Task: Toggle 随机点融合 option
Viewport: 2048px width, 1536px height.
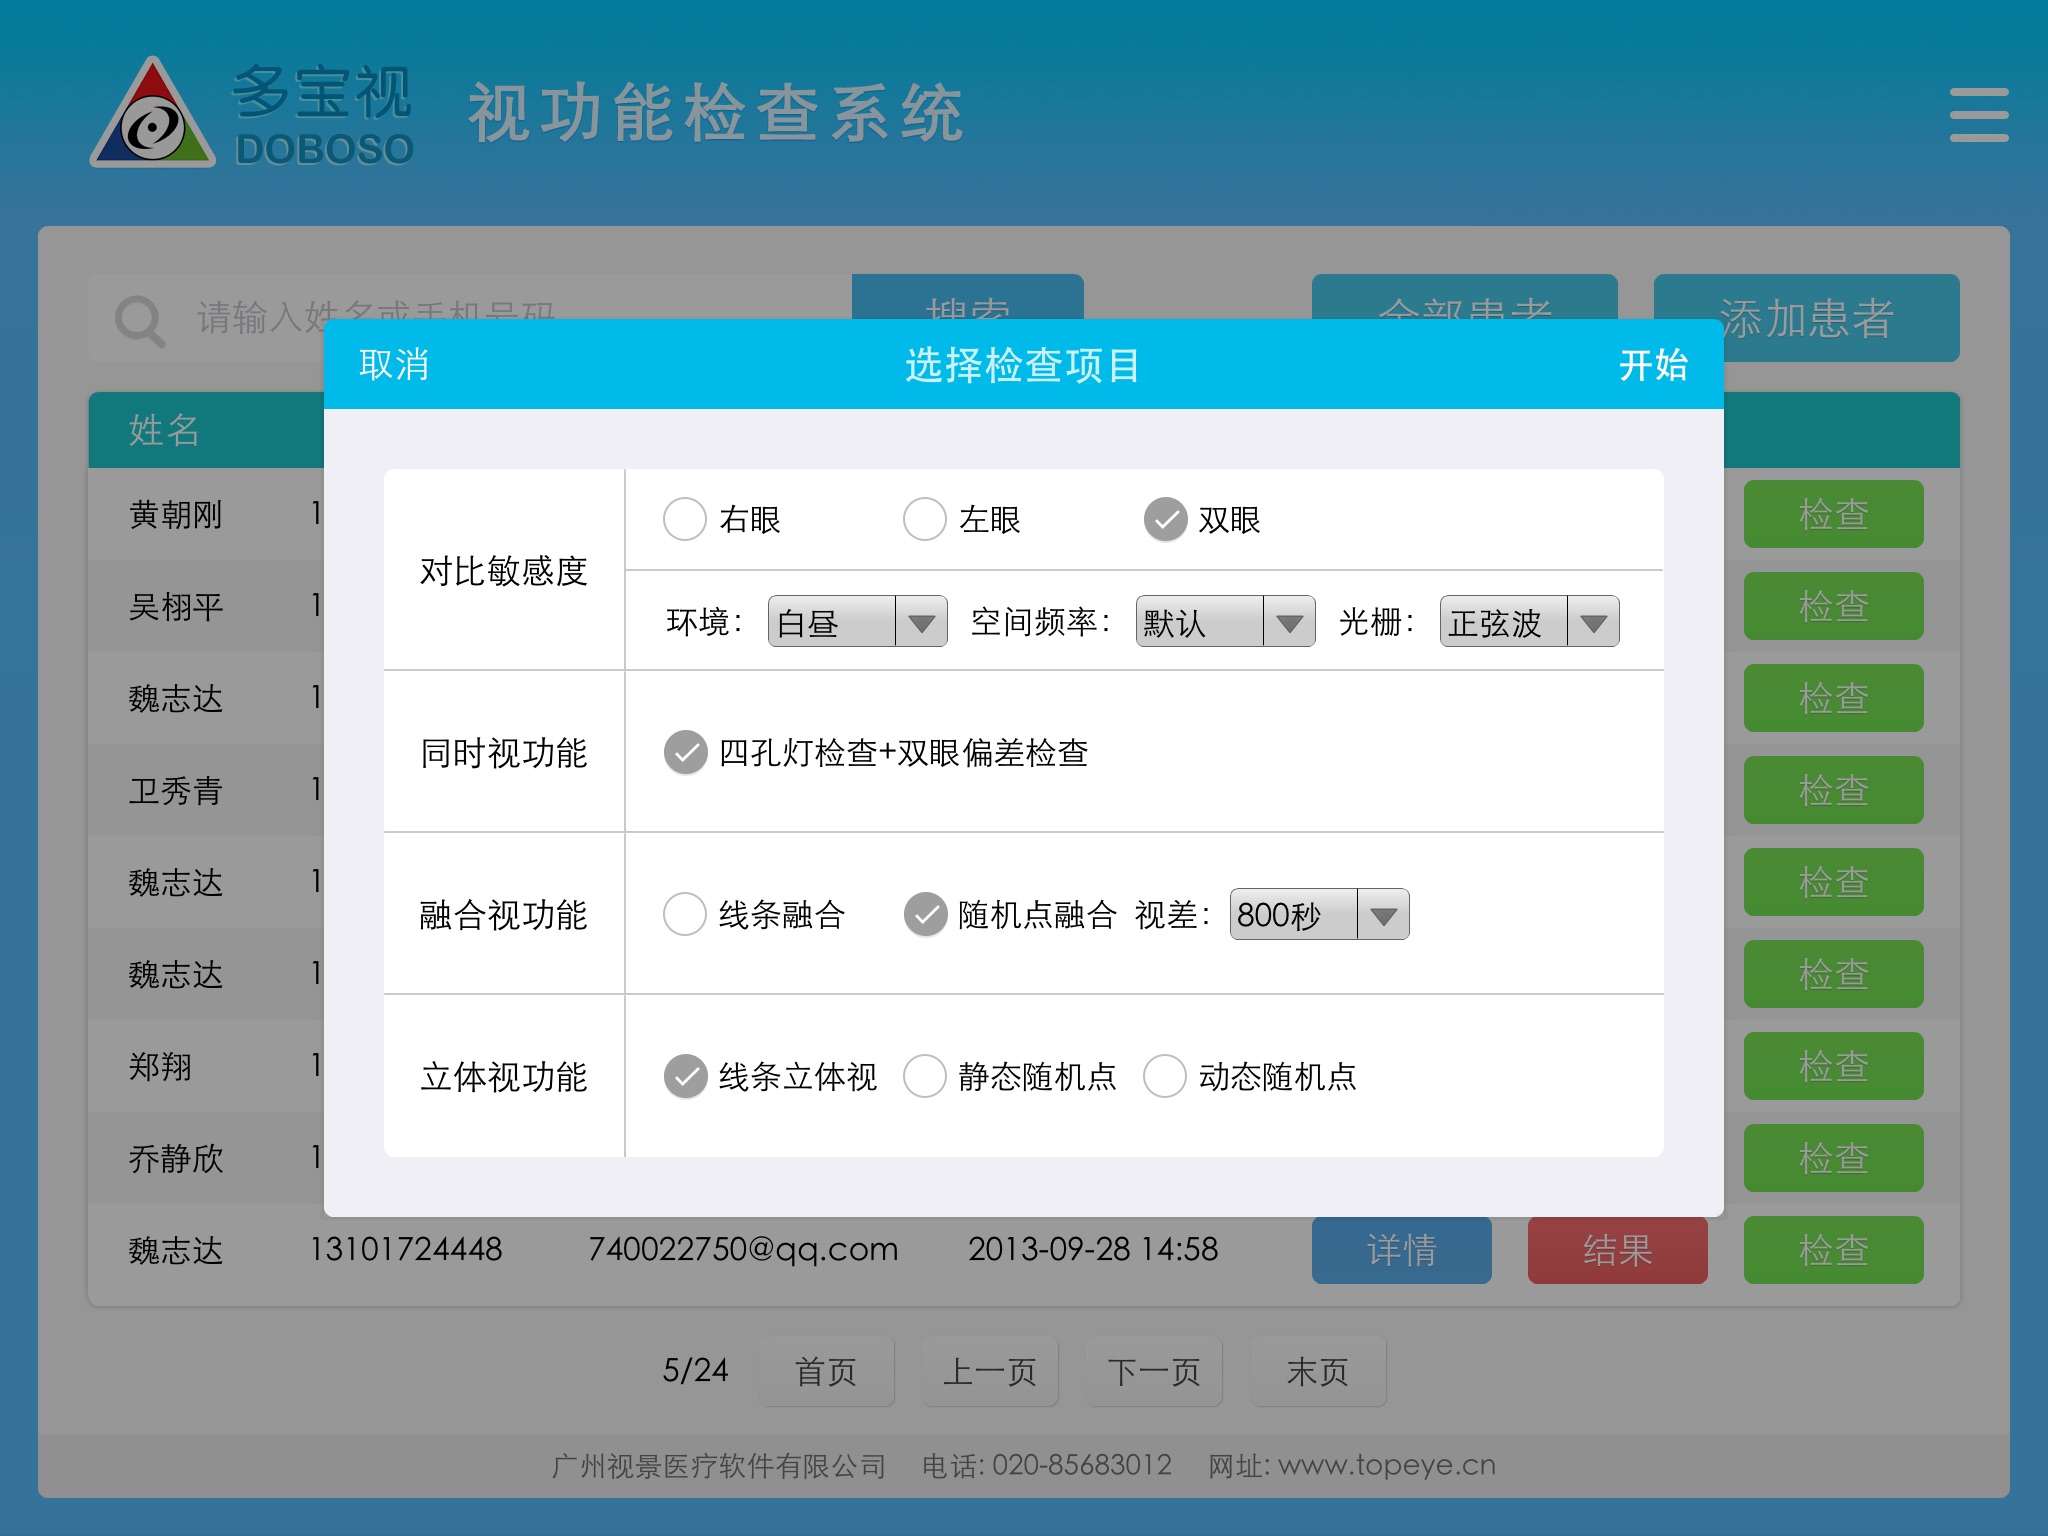Action: (925, 914)
